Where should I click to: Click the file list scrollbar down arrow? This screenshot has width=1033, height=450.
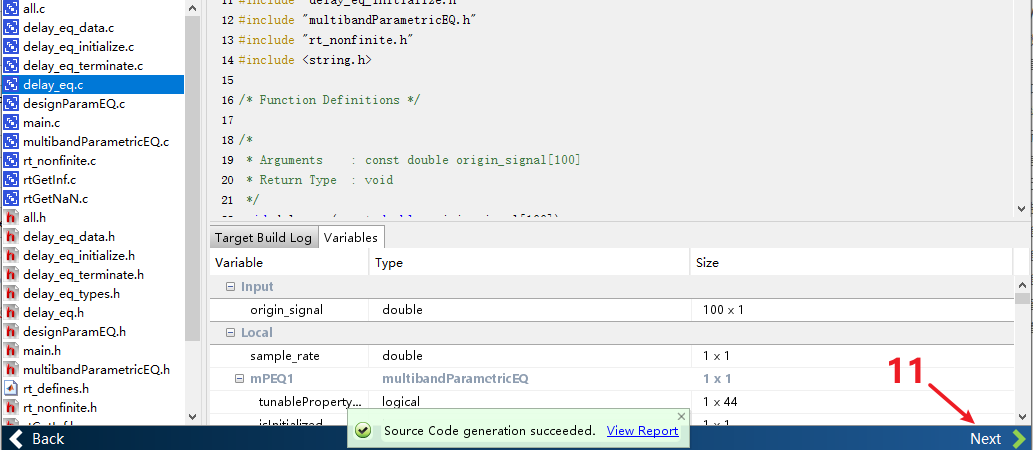point(192,416)
